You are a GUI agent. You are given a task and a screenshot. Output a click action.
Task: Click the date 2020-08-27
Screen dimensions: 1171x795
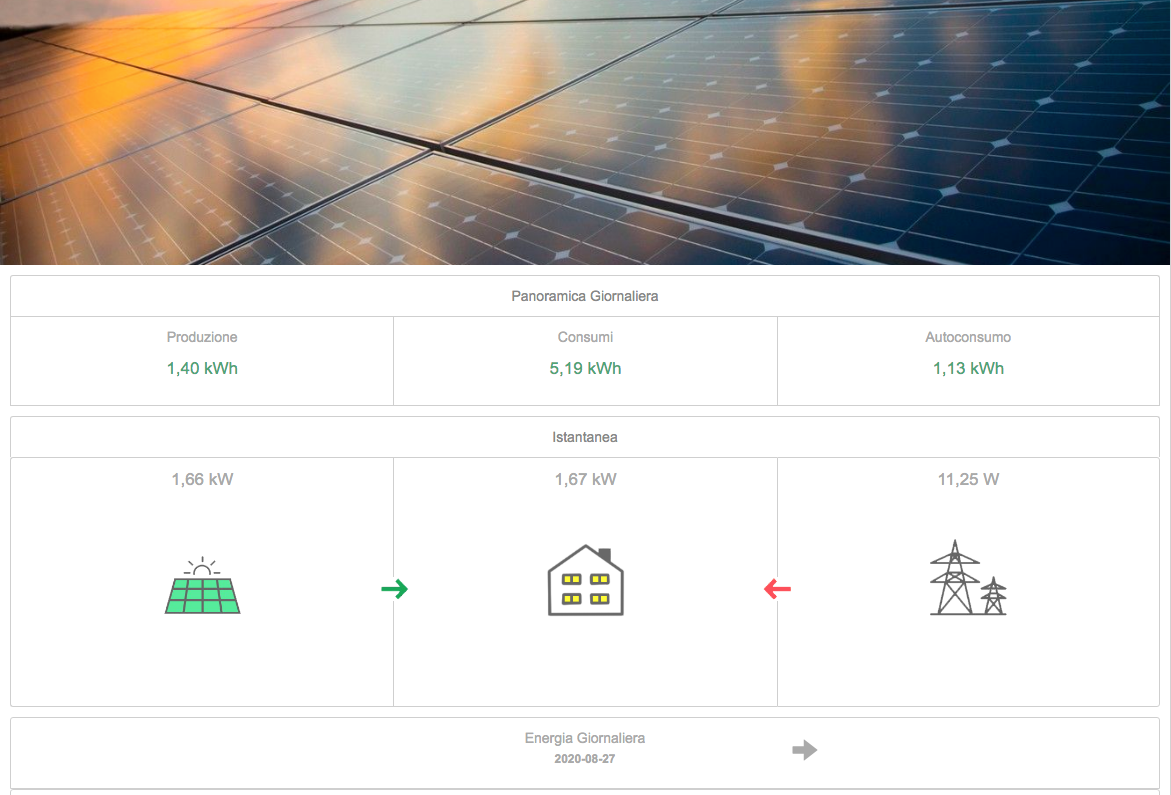[x=585, y=758]
